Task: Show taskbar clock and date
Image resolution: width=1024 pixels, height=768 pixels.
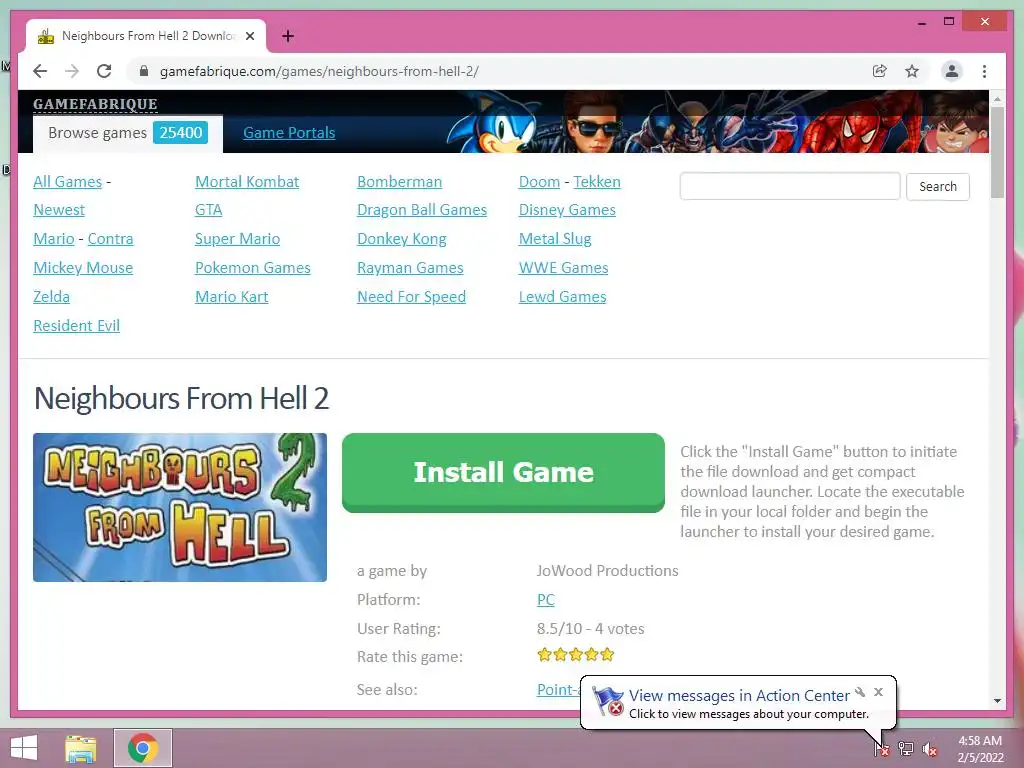Action: 980,749
